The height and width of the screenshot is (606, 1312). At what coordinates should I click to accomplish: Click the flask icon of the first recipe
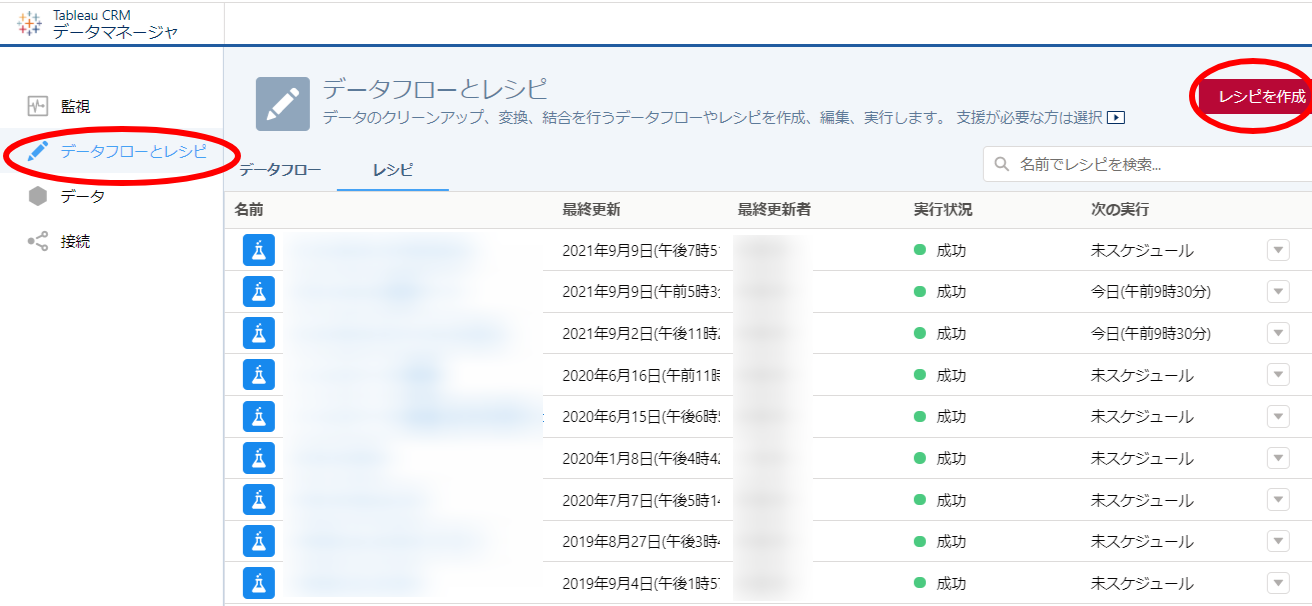[258, 250]
